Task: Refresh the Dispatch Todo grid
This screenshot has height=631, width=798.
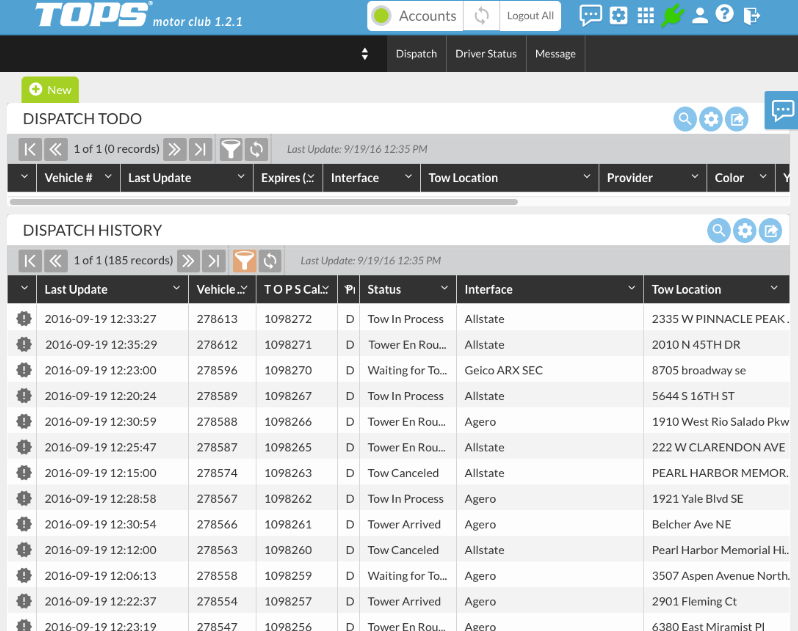Action: [x=256, y=149]
